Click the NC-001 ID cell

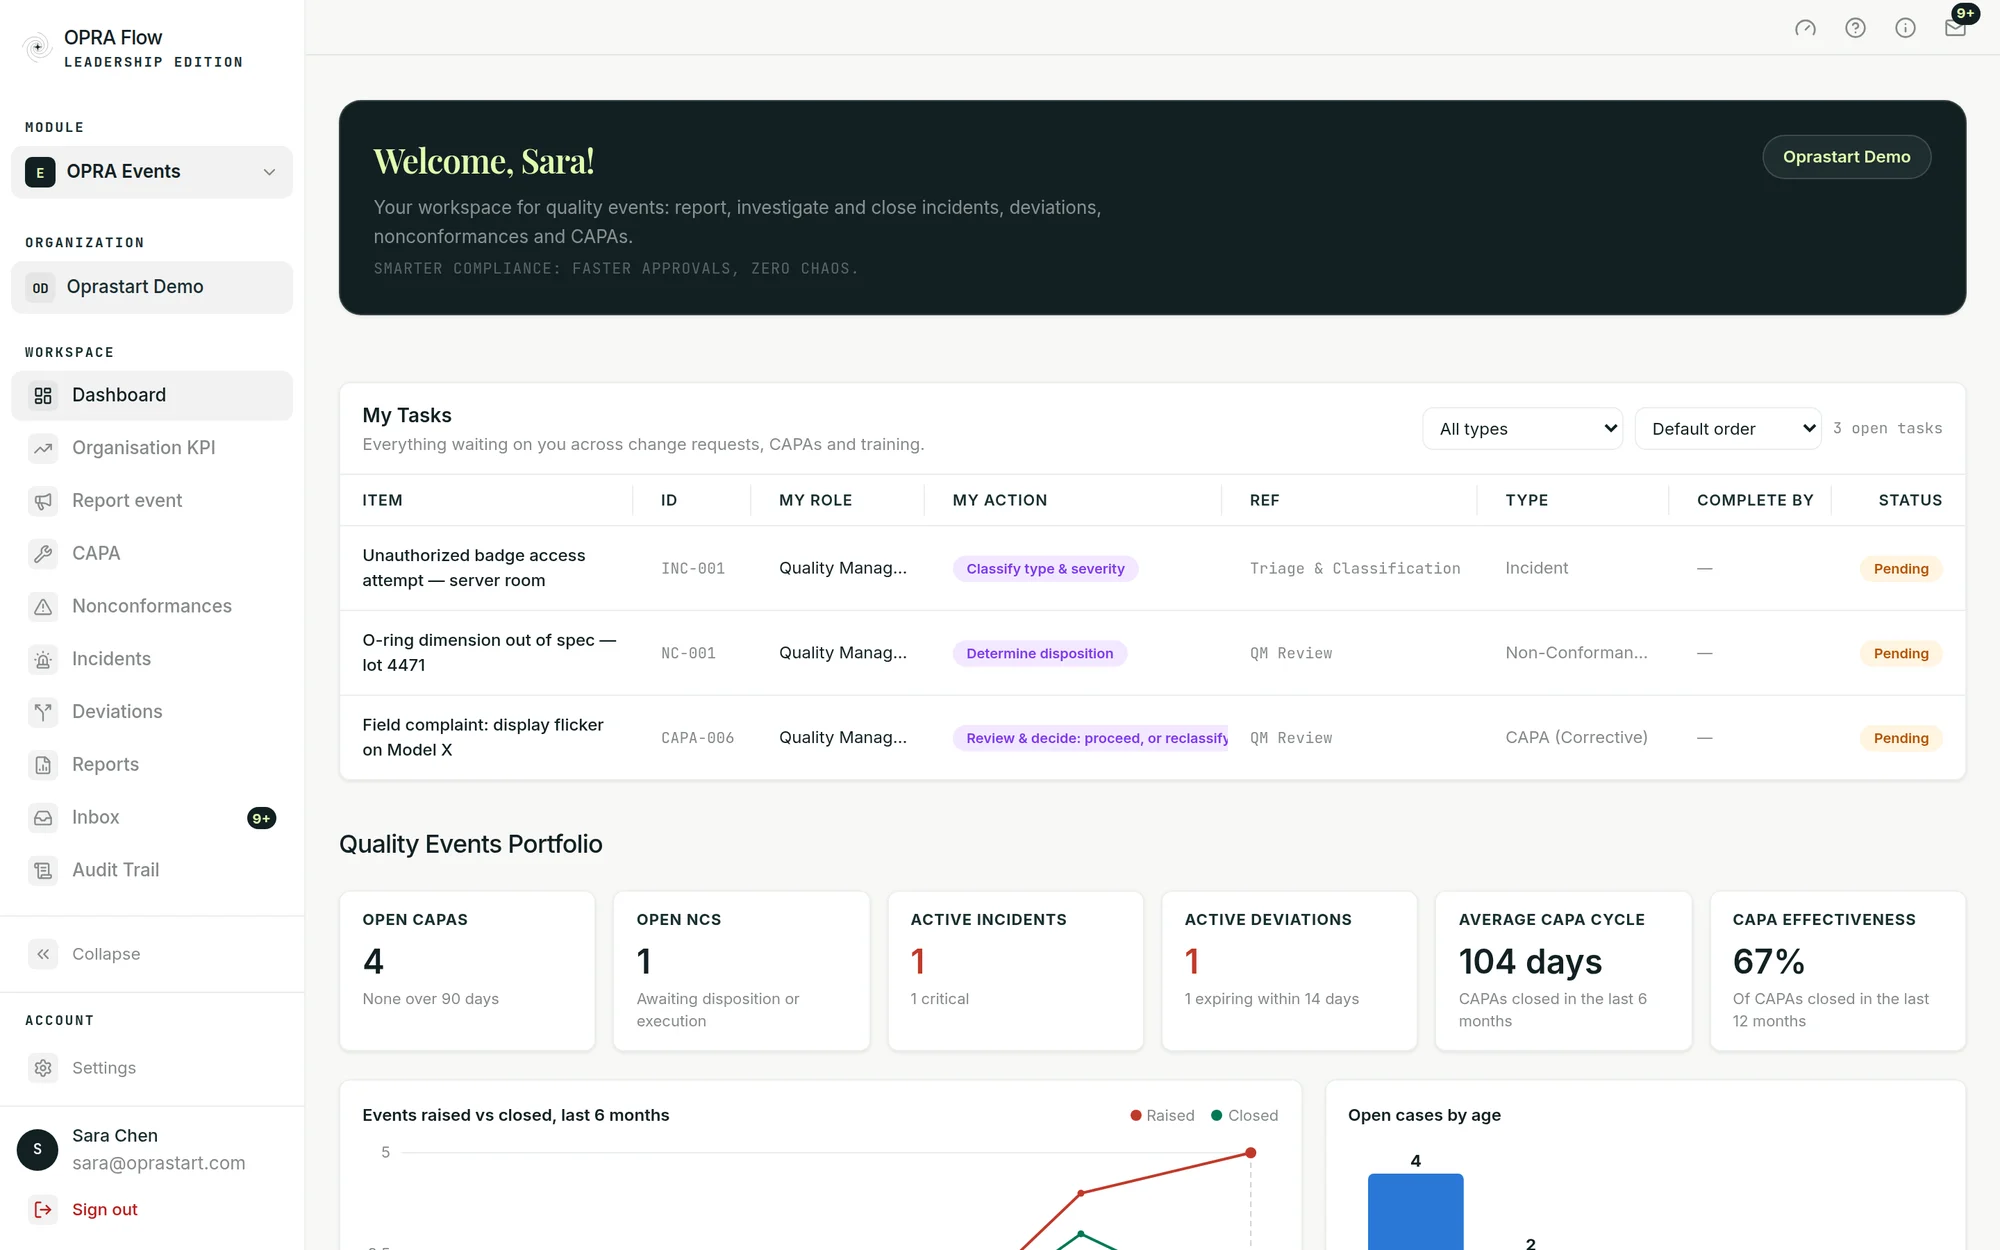688,654
